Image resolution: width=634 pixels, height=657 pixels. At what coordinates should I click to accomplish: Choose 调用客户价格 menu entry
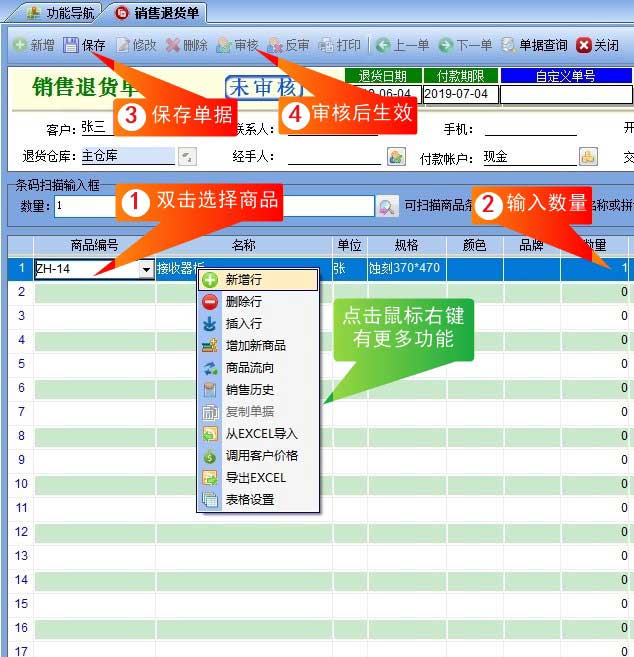click(258, 456)
